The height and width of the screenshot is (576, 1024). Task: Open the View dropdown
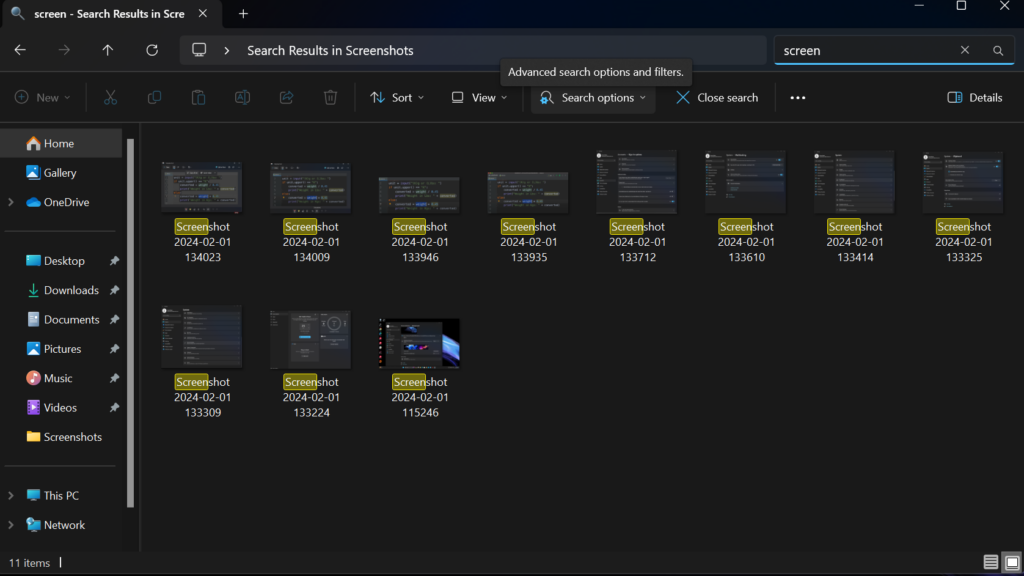click(x=480, y=97)
